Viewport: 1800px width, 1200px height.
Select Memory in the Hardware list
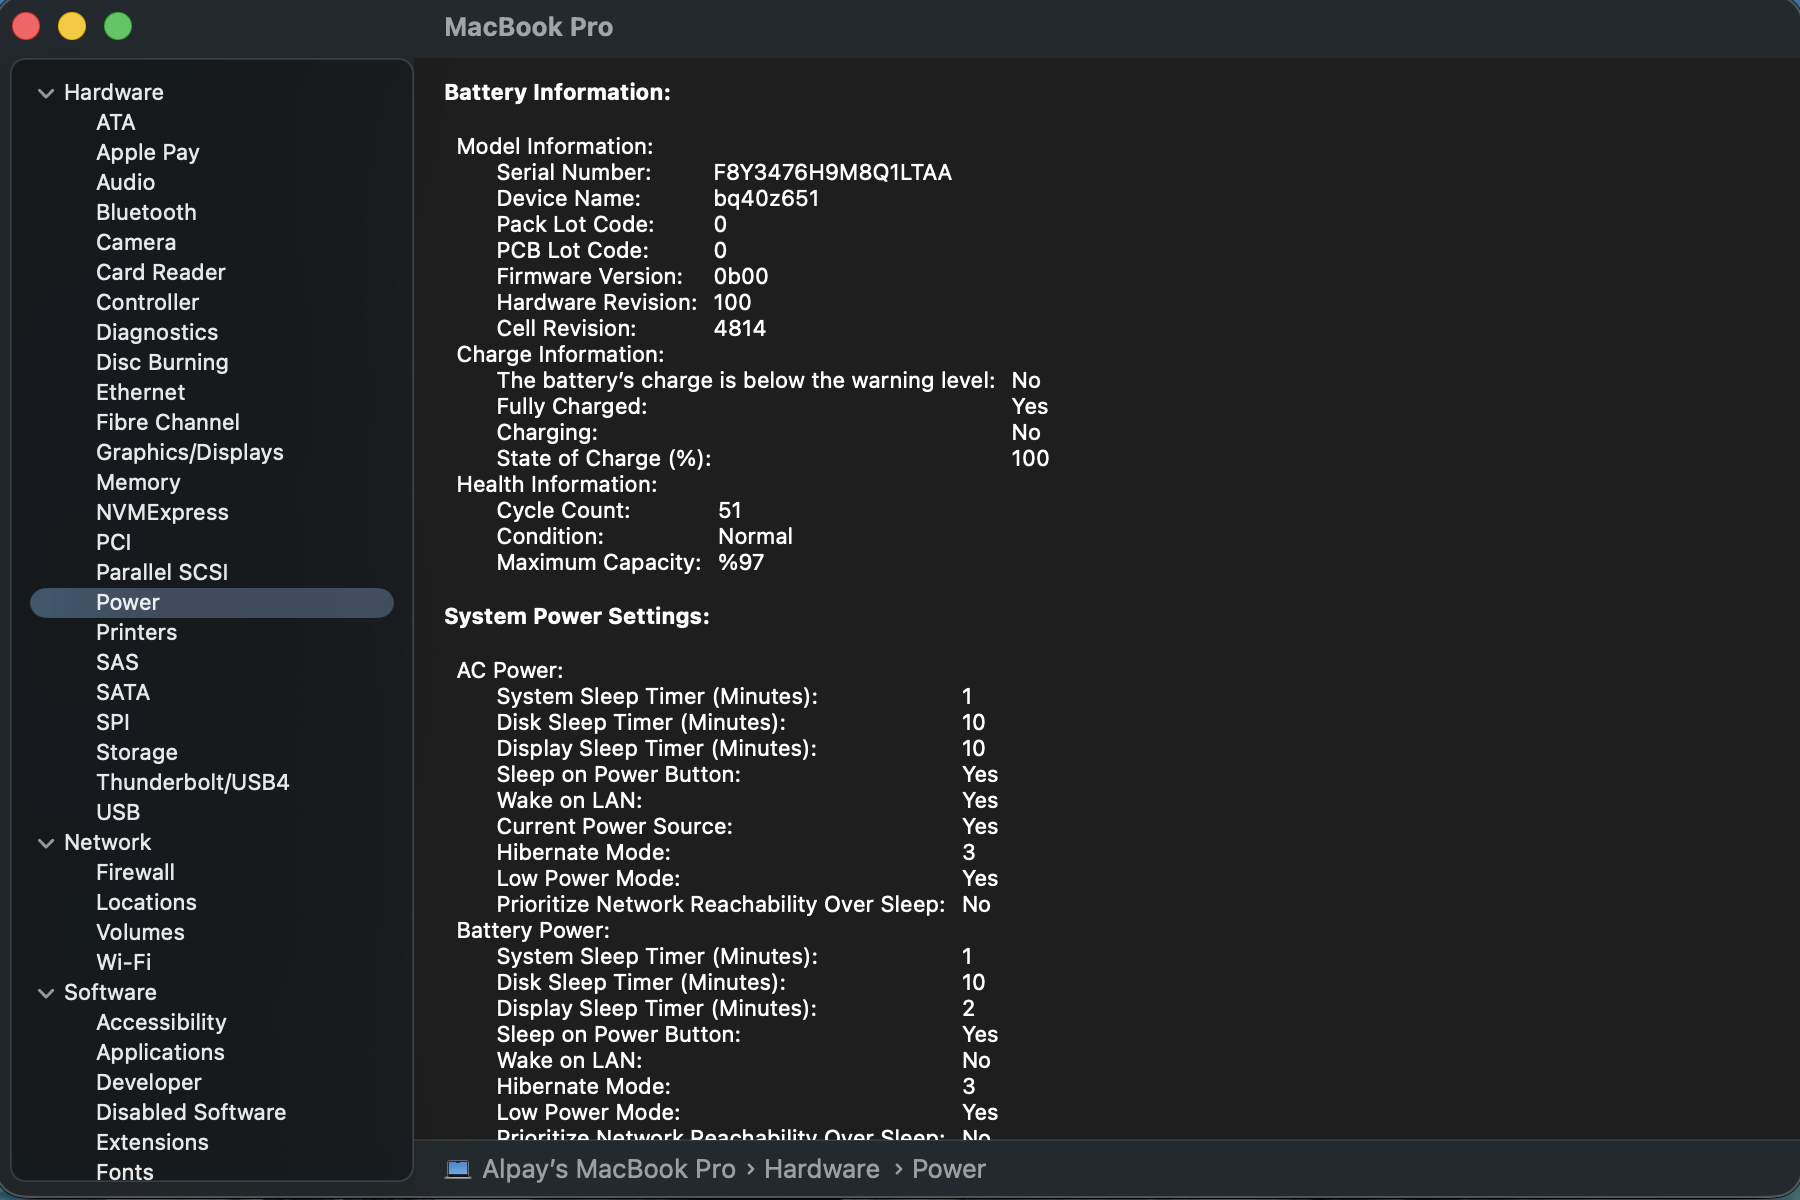(138, 482)
